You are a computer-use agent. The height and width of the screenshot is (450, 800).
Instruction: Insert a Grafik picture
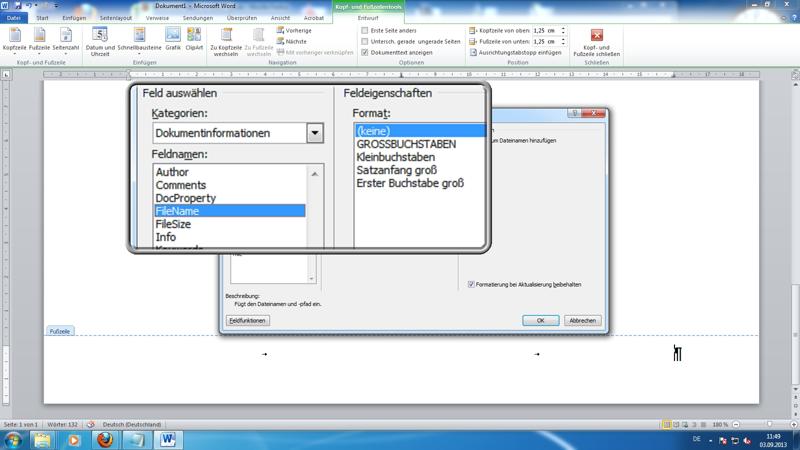tap(173, 39)
